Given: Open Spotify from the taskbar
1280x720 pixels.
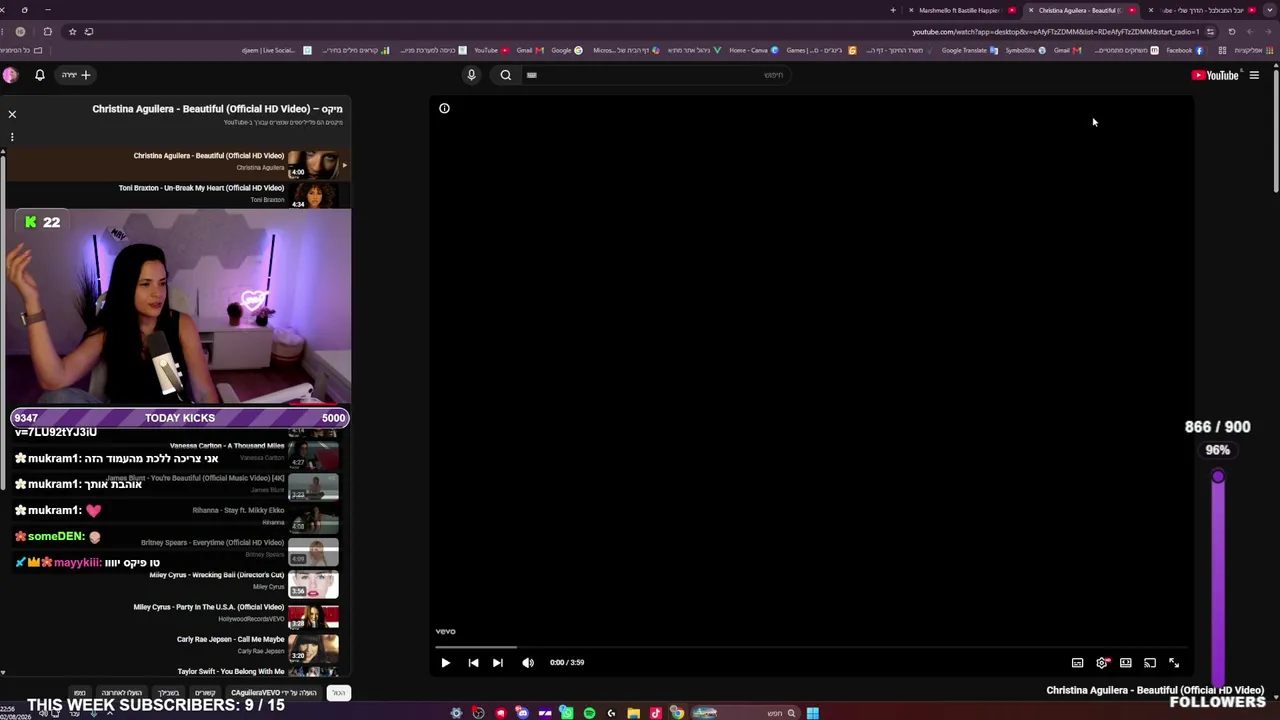Looking at the screenshot, I should [589, 713].
